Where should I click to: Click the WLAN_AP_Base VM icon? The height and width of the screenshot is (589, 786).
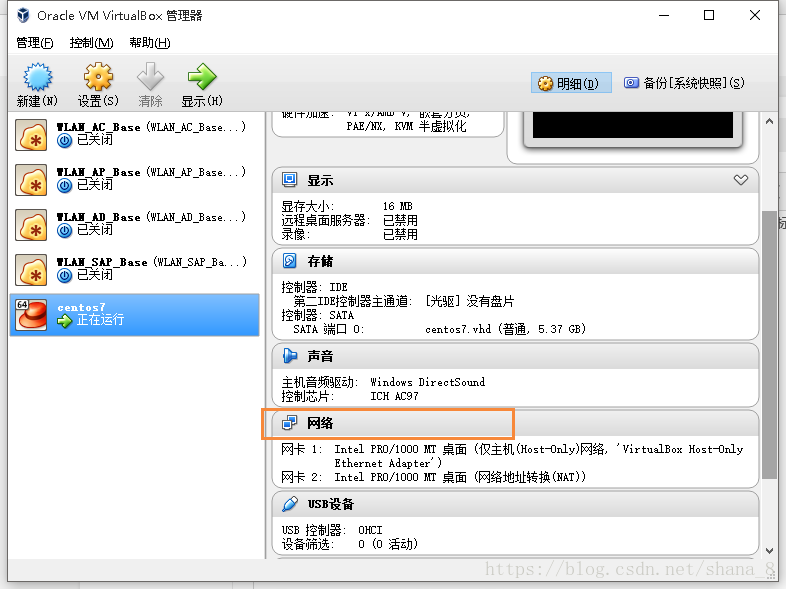tap(31, 180)
